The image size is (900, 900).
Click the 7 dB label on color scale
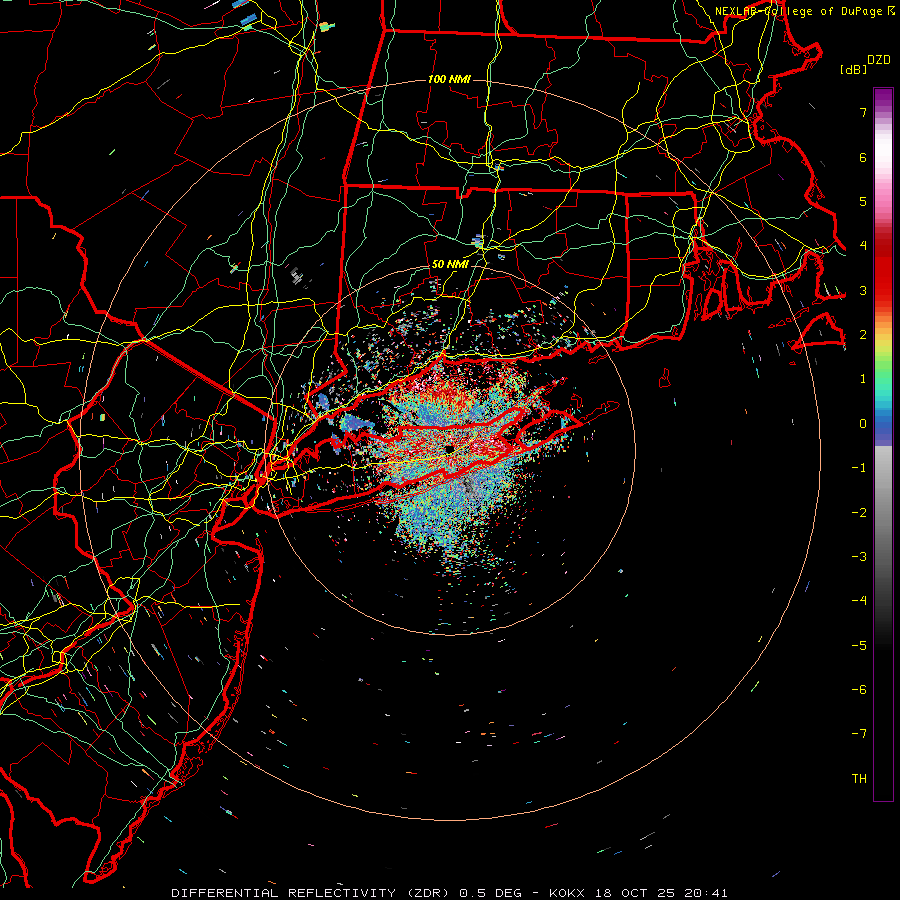point(863,113)
